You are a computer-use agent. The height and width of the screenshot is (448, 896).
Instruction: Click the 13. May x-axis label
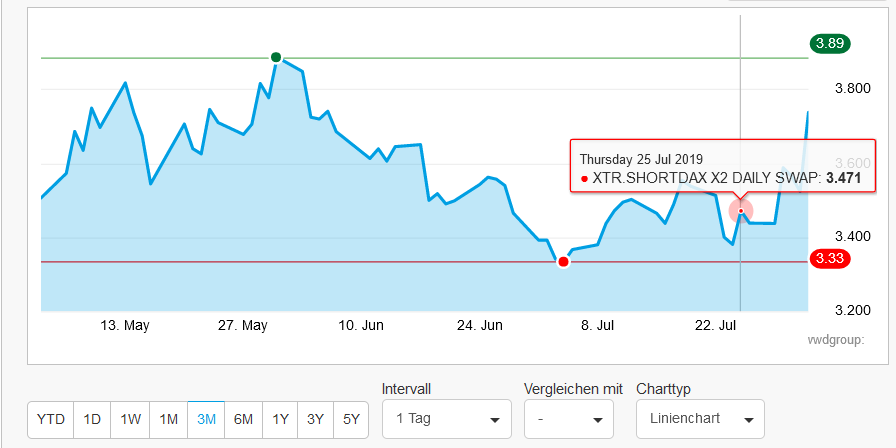(127, 325)
